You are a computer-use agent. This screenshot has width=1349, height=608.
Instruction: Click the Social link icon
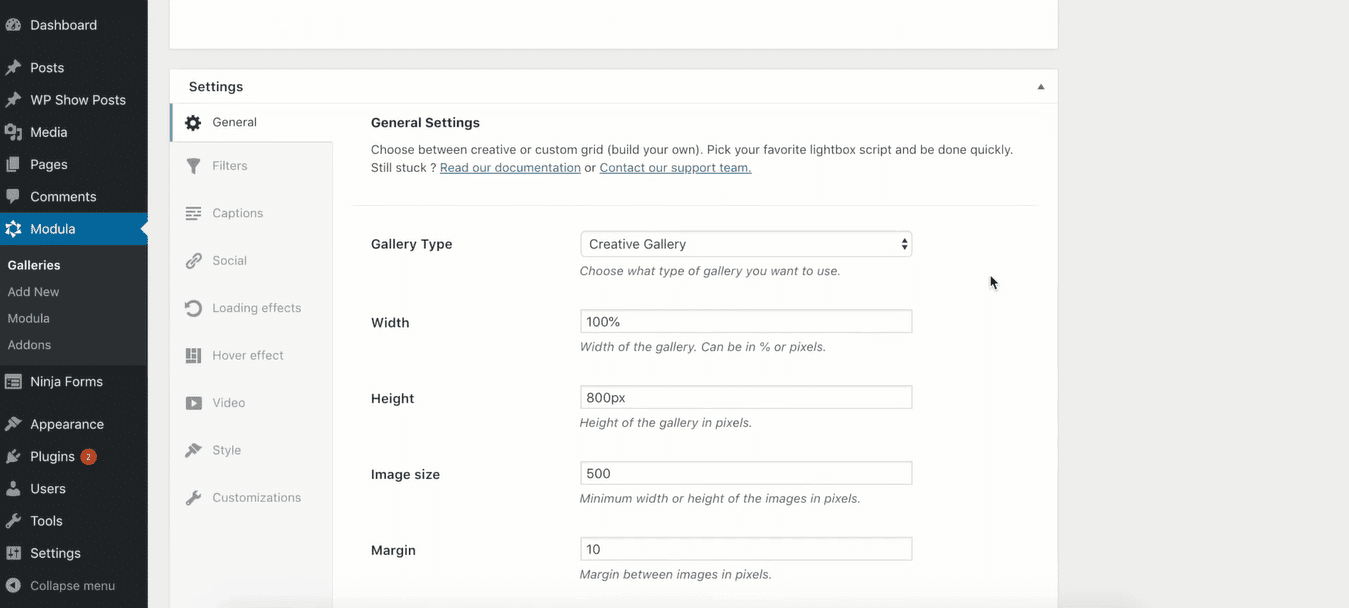(x=193, y=261)
